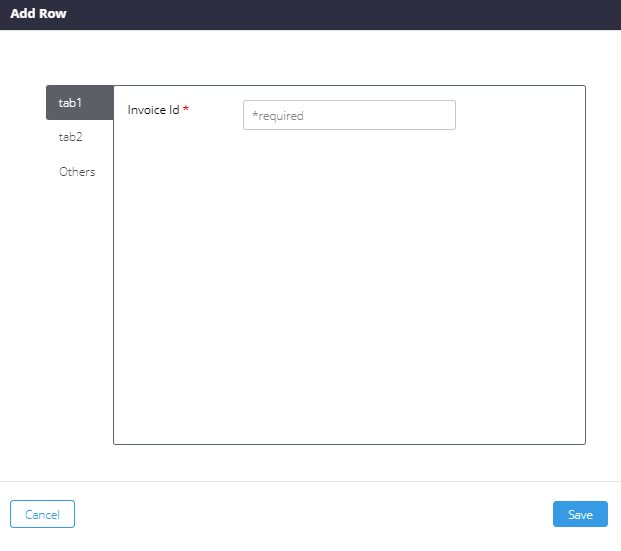Click the Cancel button
Image resolution: width=621 pixels, height=551 pixels.
pos(42,514)
